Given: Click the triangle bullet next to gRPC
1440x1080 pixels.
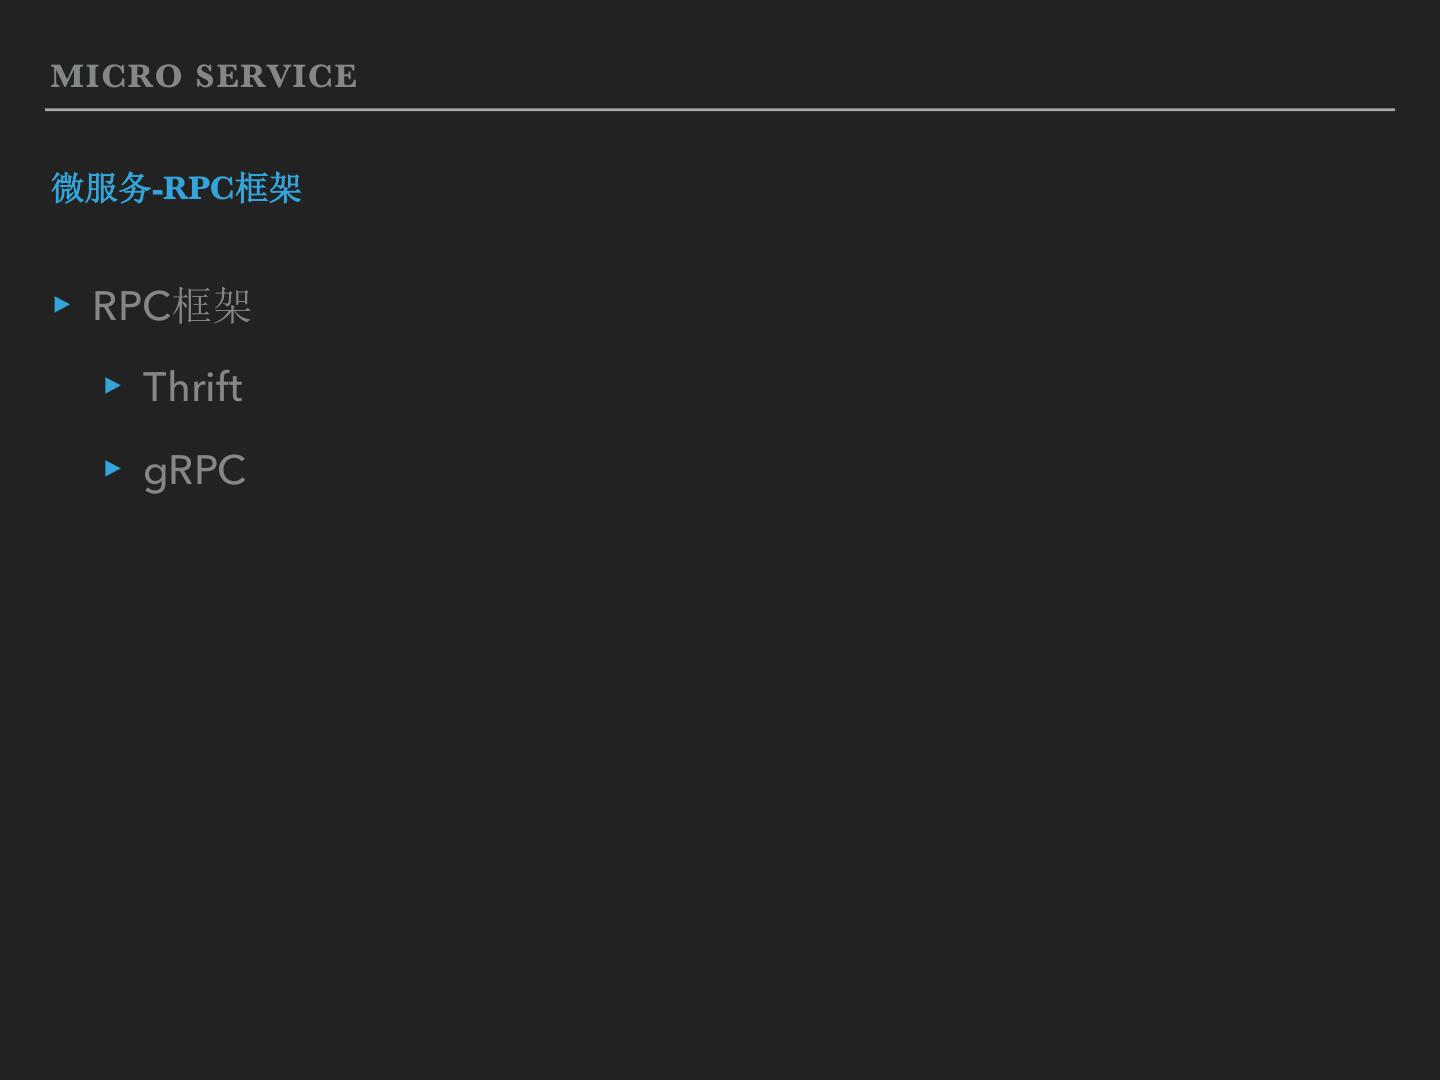Looking at the screenshot, I should [x=112, y=468].
